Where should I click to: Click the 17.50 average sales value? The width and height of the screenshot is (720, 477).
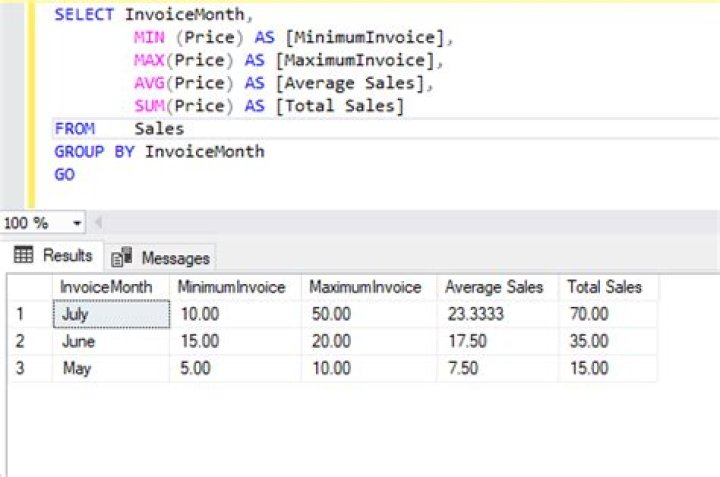pos(467,341)
